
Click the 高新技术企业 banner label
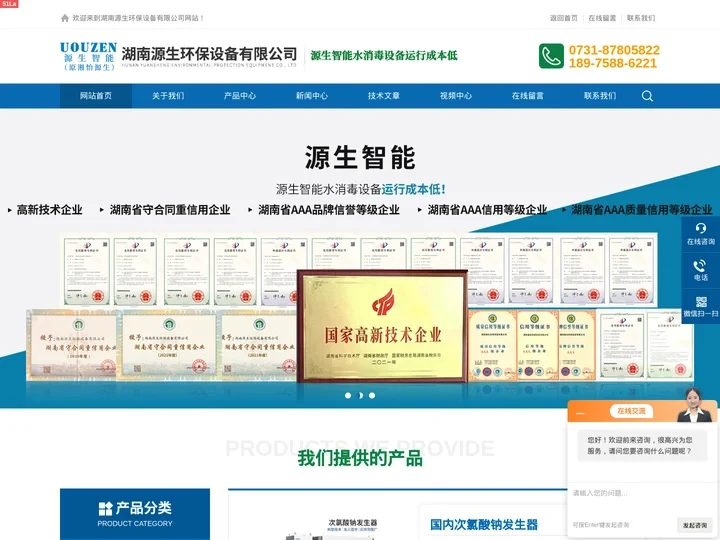click(50, 210)
